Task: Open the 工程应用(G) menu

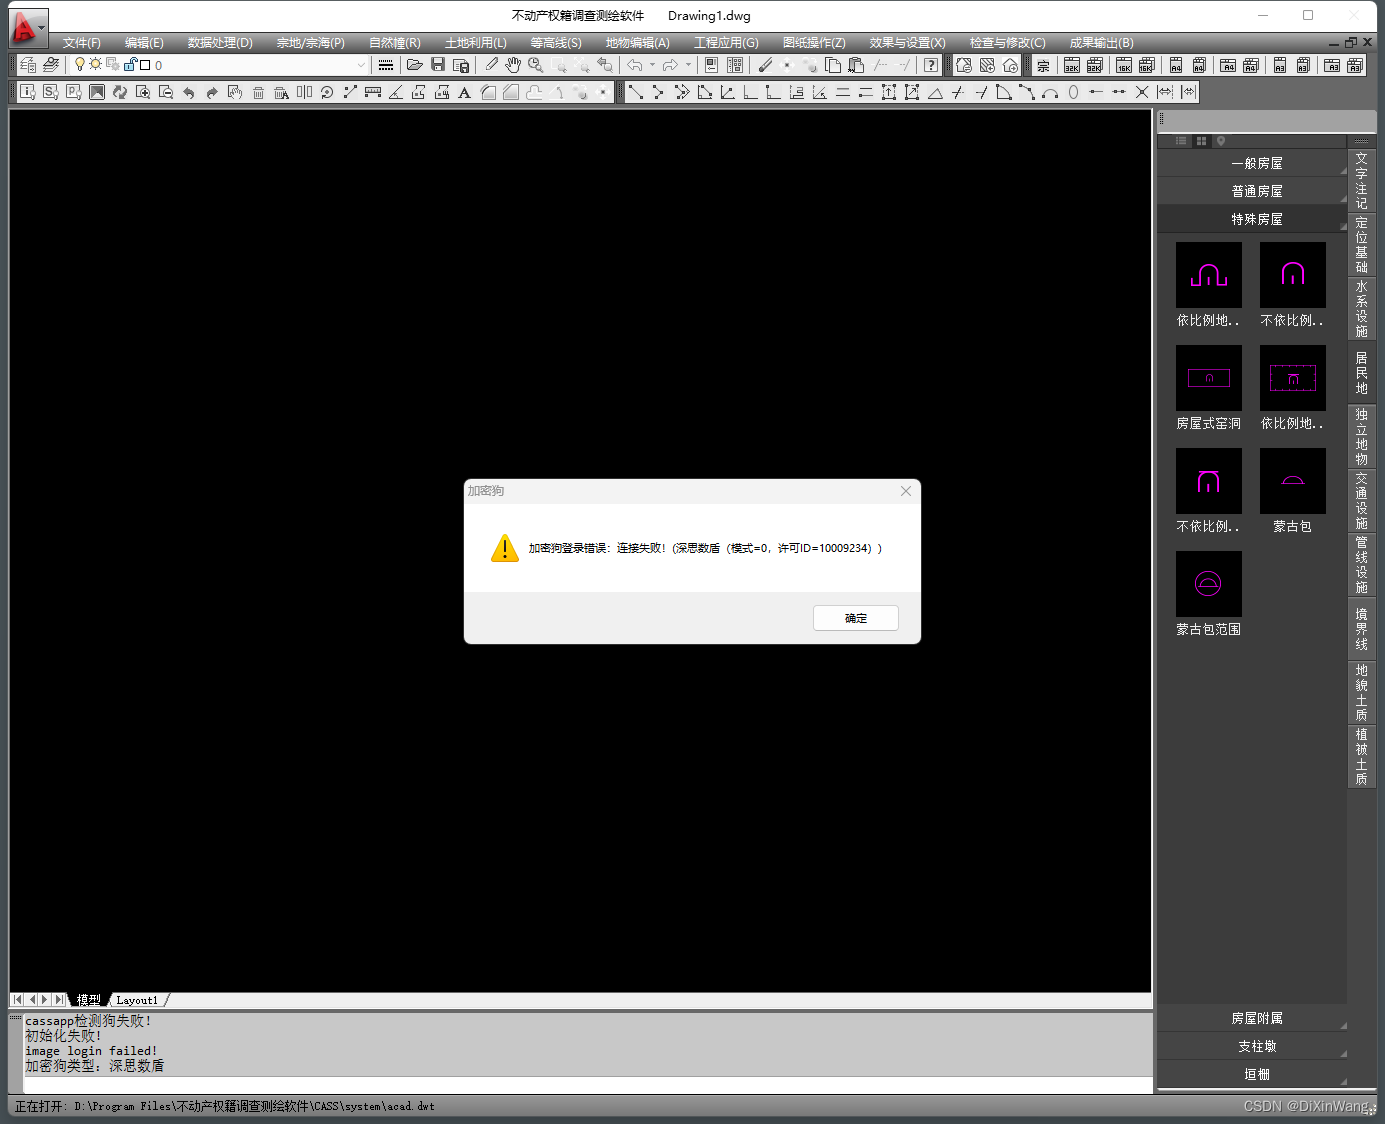Action: click(x=727, y=43)
